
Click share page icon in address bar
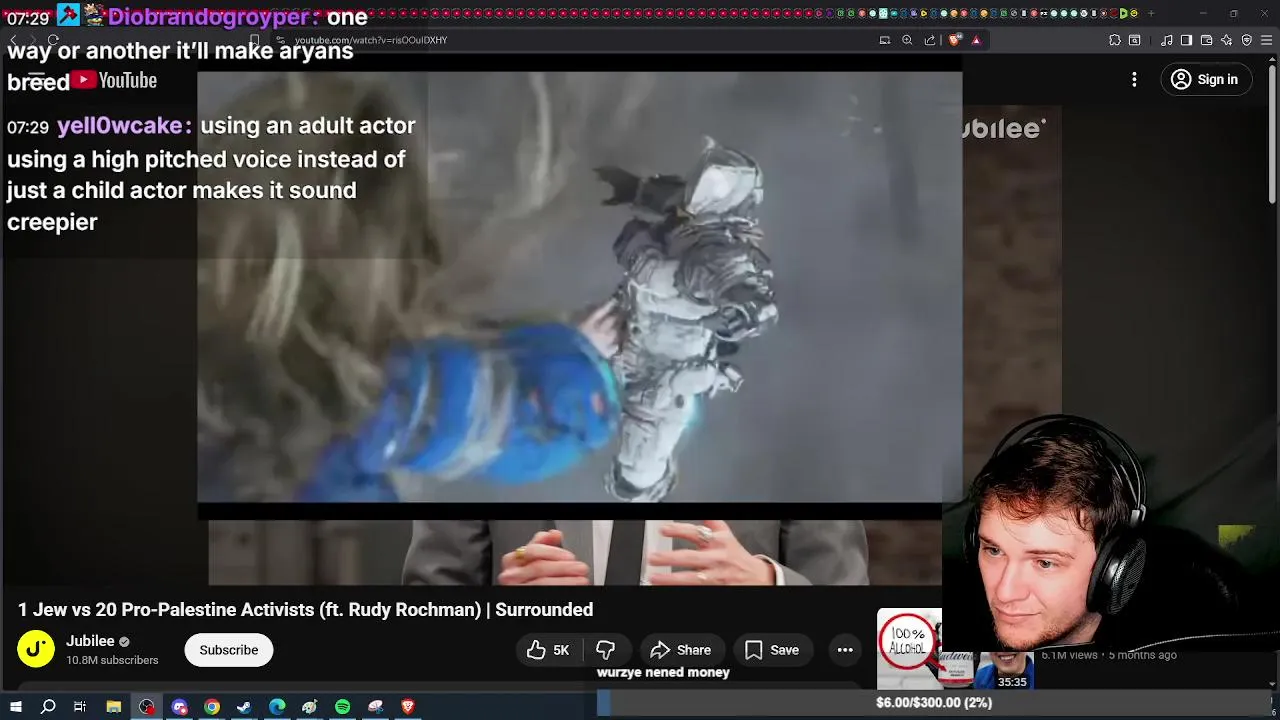930,40
